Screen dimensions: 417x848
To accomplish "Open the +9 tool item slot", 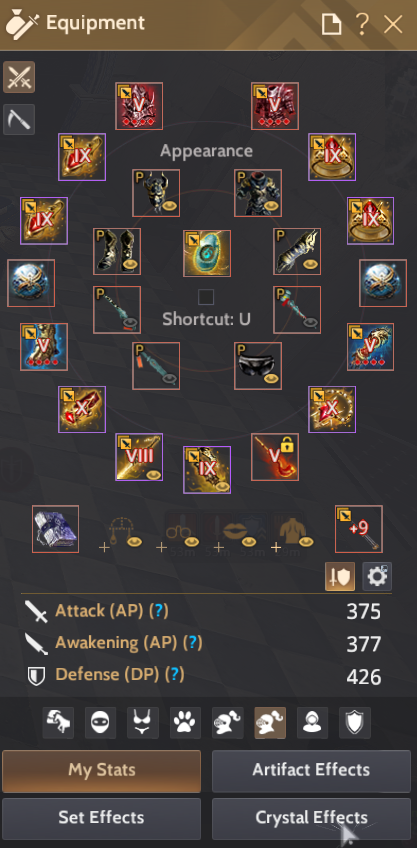I will coord(359,529).
